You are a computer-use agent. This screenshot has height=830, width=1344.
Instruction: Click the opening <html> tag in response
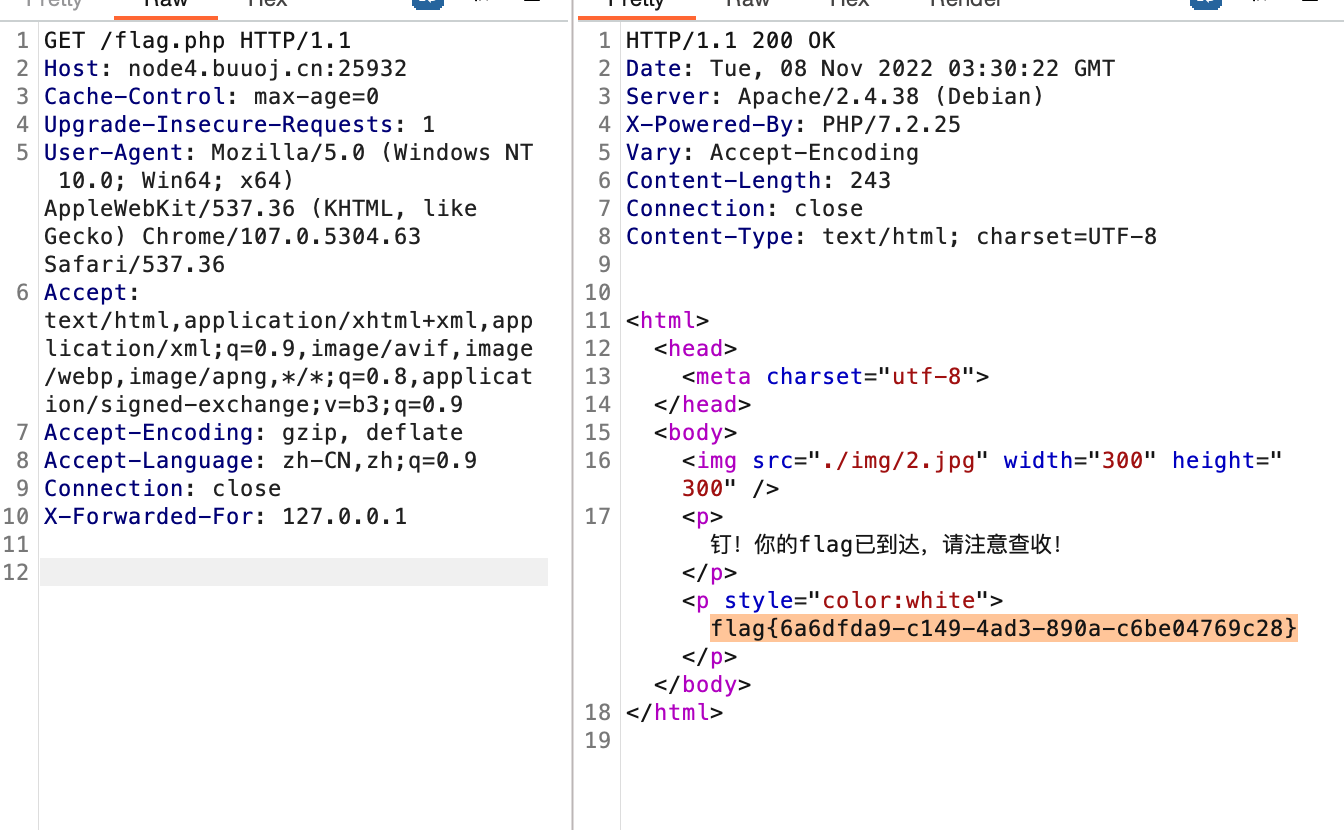667,321
